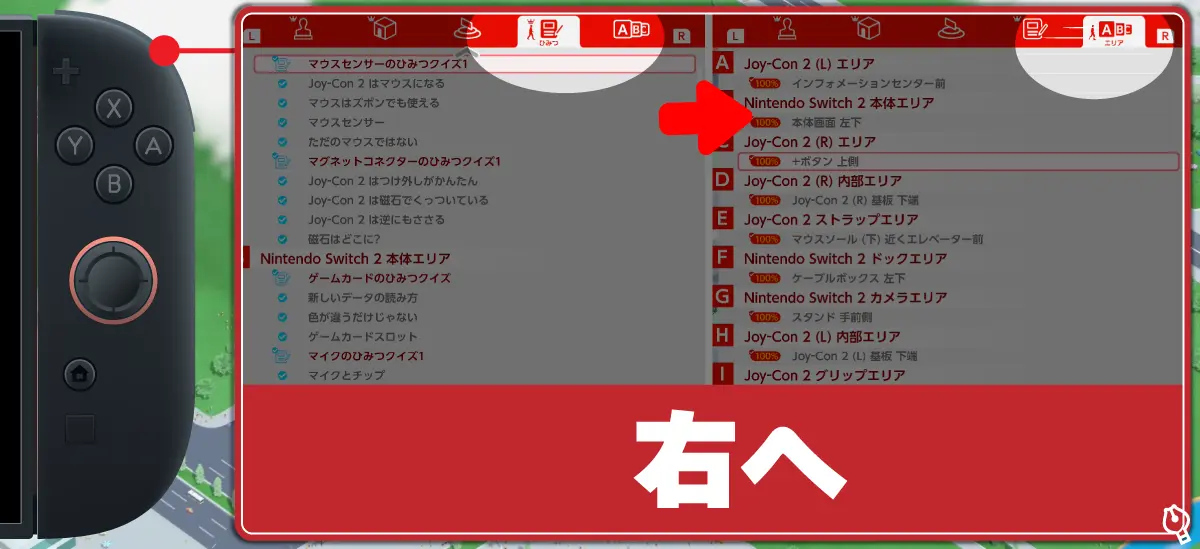Hit the B button on the Joy-Con

[114, 185]
